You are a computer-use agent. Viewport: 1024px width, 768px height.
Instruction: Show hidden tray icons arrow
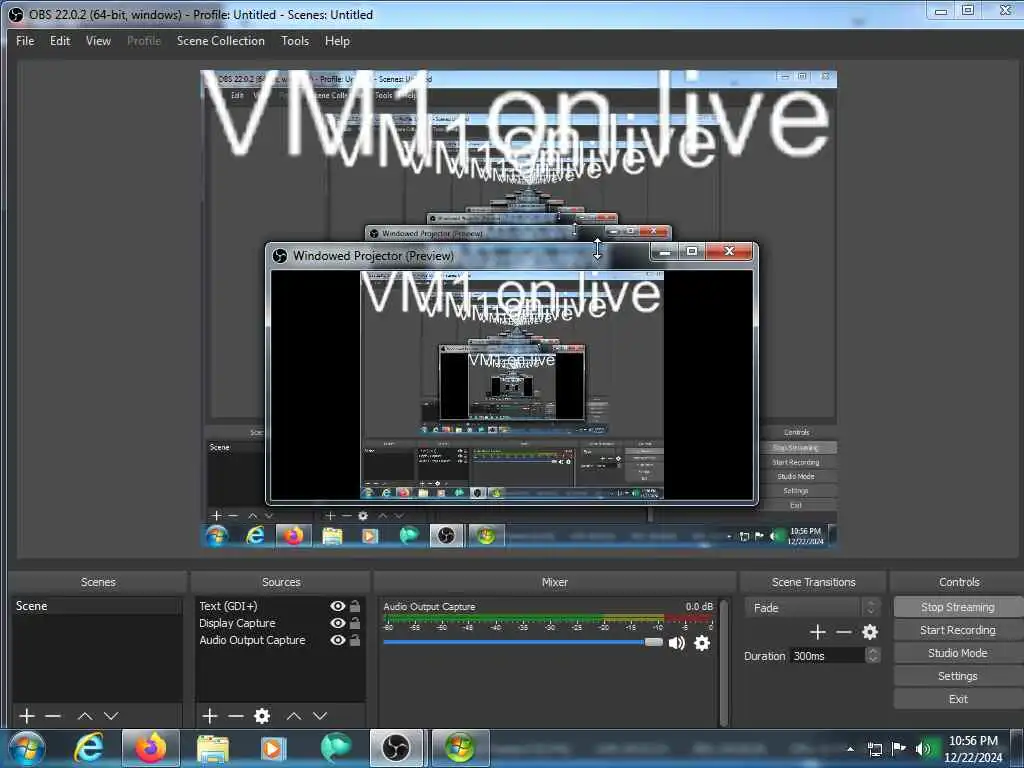850,749
